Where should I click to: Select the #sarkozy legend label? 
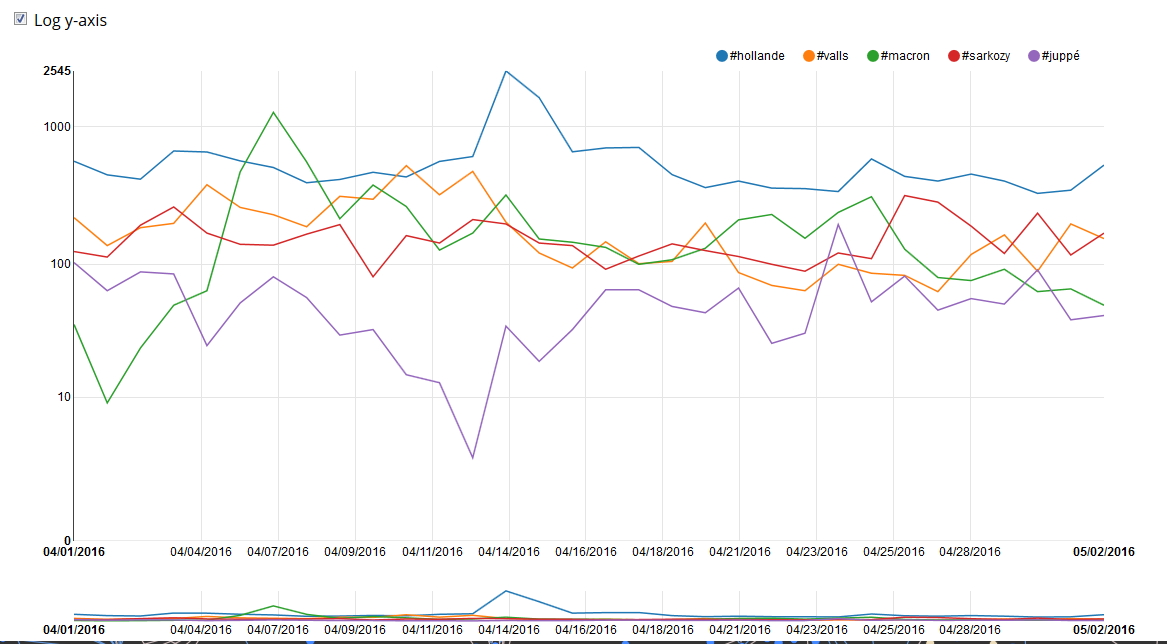[x=985, y=56]
